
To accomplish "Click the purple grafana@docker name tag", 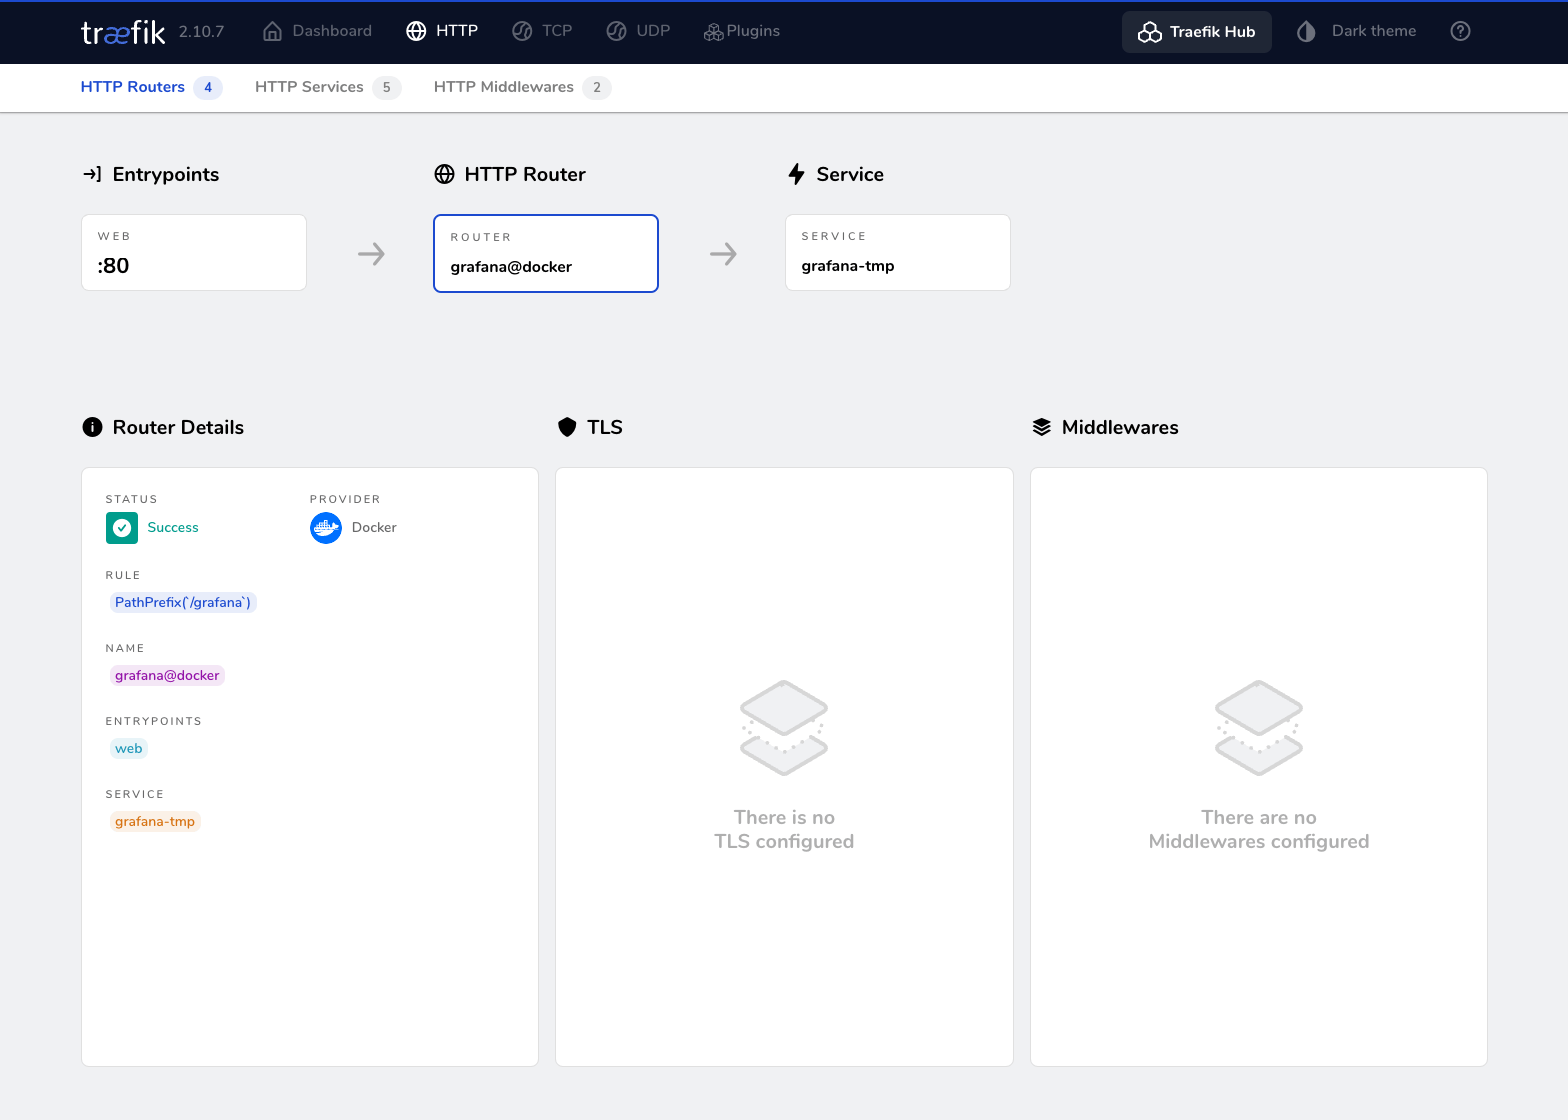I will click(x=167, y=675).
